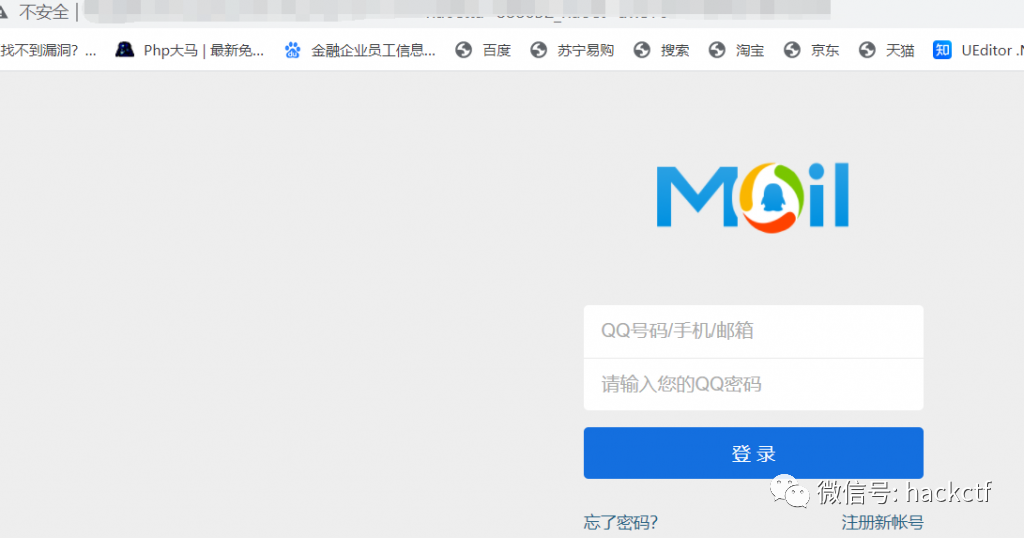Focus the 请输入您的QQ密码 password field
Screen dimensions: 1024x538
(x=754, y=385)
